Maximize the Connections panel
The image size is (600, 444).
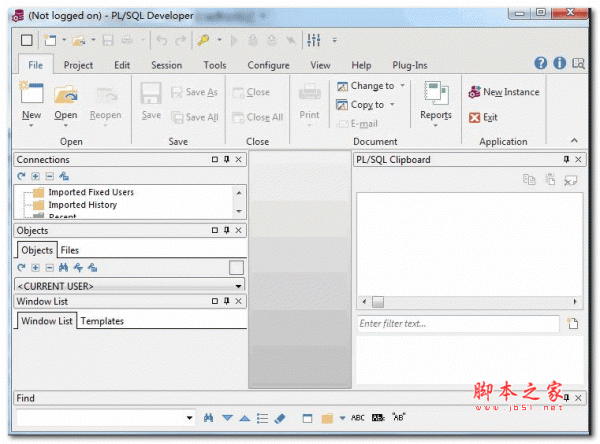point(215,159)
